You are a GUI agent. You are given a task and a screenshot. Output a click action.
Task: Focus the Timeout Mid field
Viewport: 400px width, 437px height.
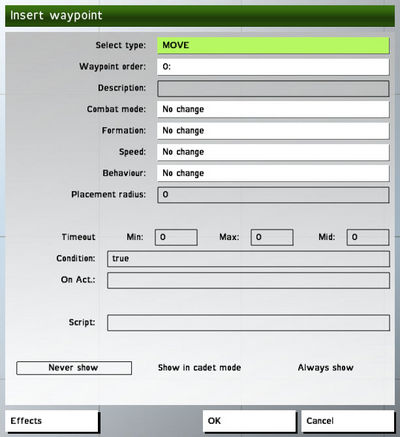click(x=368, y=237)
